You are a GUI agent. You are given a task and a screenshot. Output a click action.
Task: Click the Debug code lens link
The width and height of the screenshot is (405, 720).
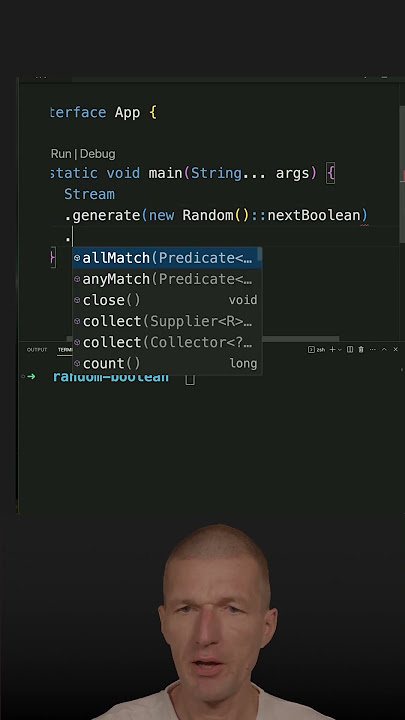click(97, 154)
